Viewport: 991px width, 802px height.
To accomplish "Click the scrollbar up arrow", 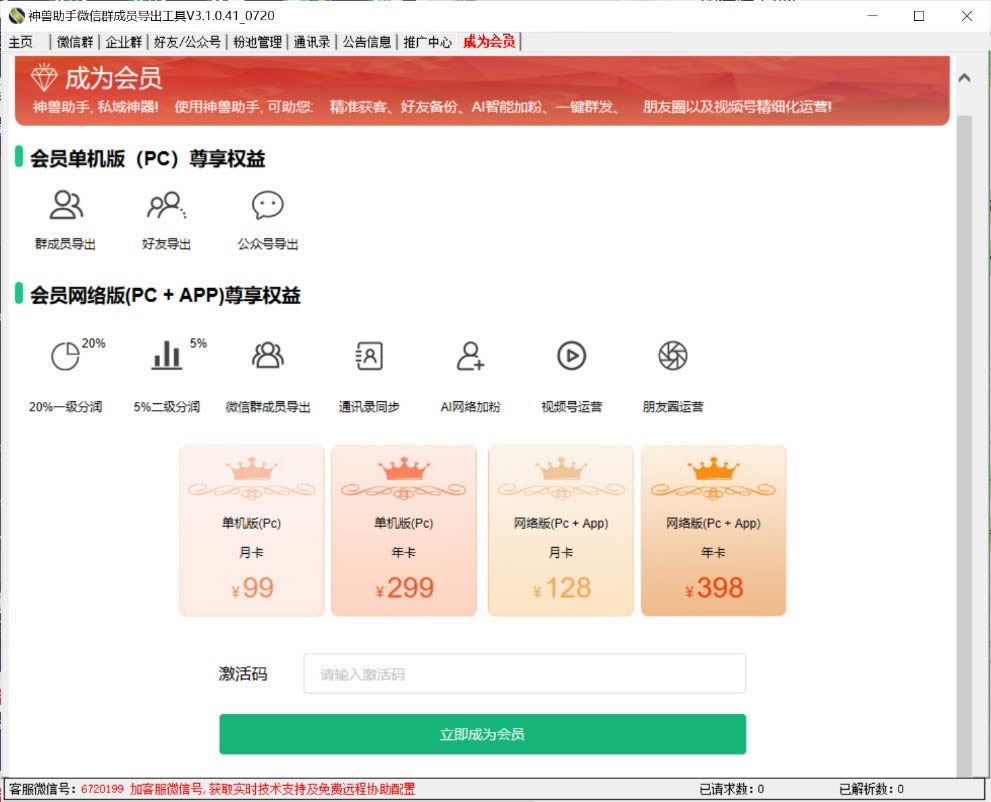I will 964,78.
